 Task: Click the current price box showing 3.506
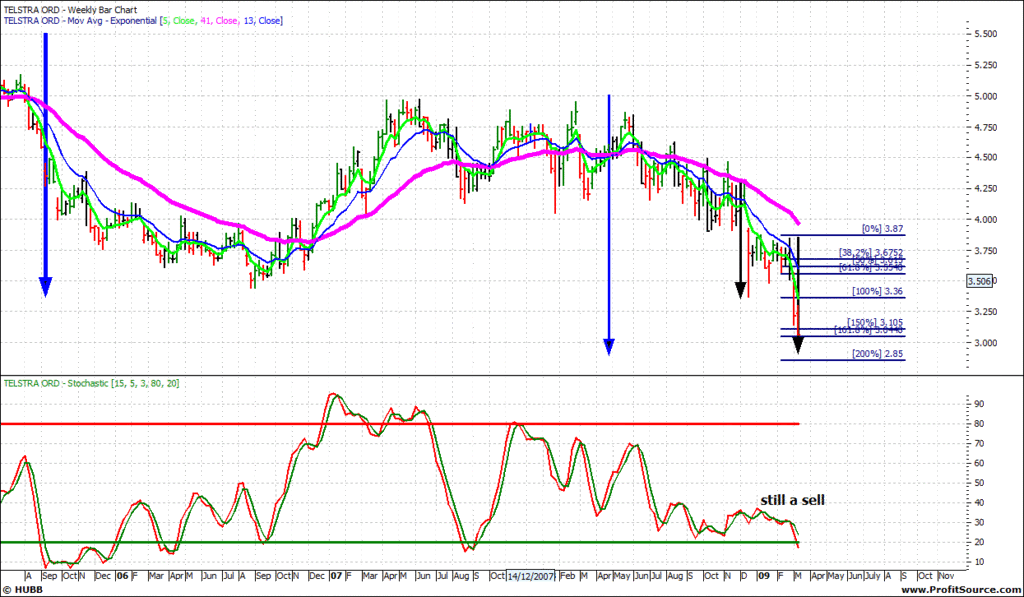click(x=980, y=282)
